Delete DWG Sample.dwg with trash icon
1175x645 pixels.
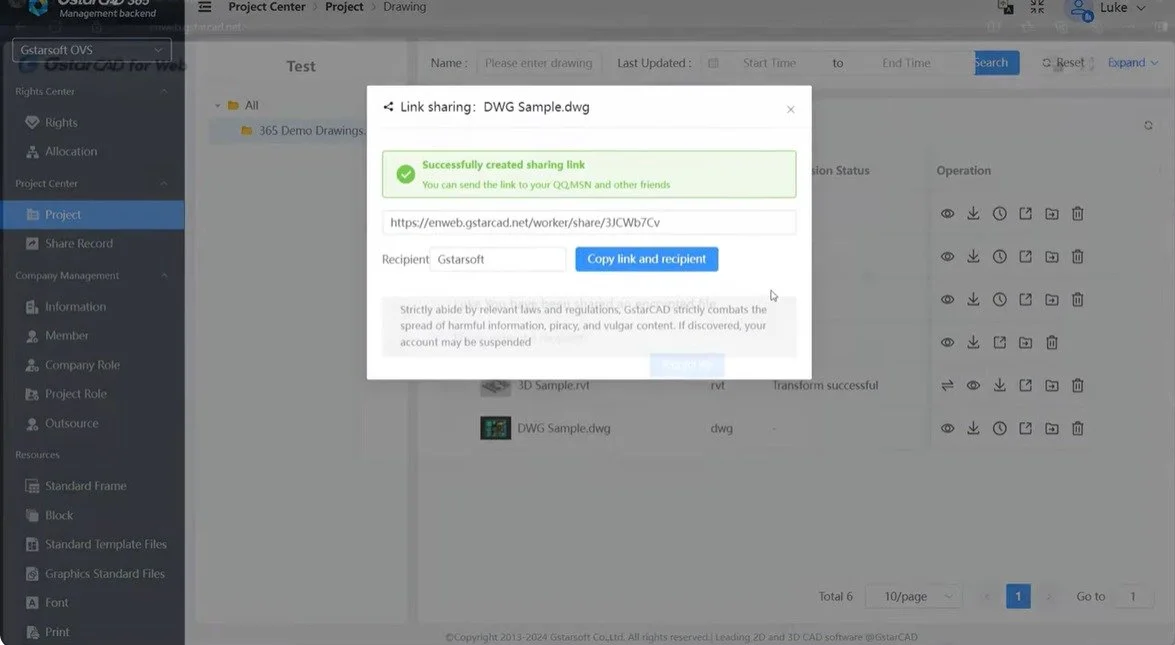coord(1078,429)
